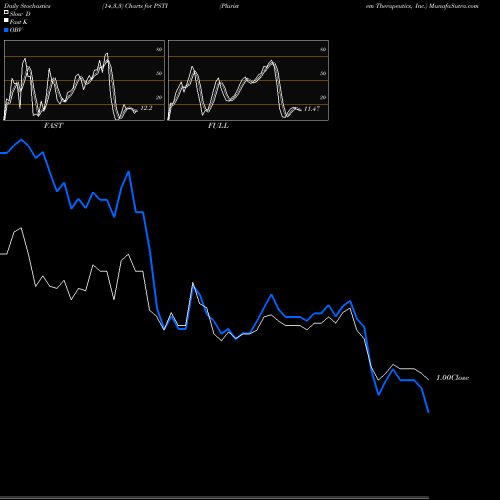Click the Slow D legend swatch

(x=6, y=12)
